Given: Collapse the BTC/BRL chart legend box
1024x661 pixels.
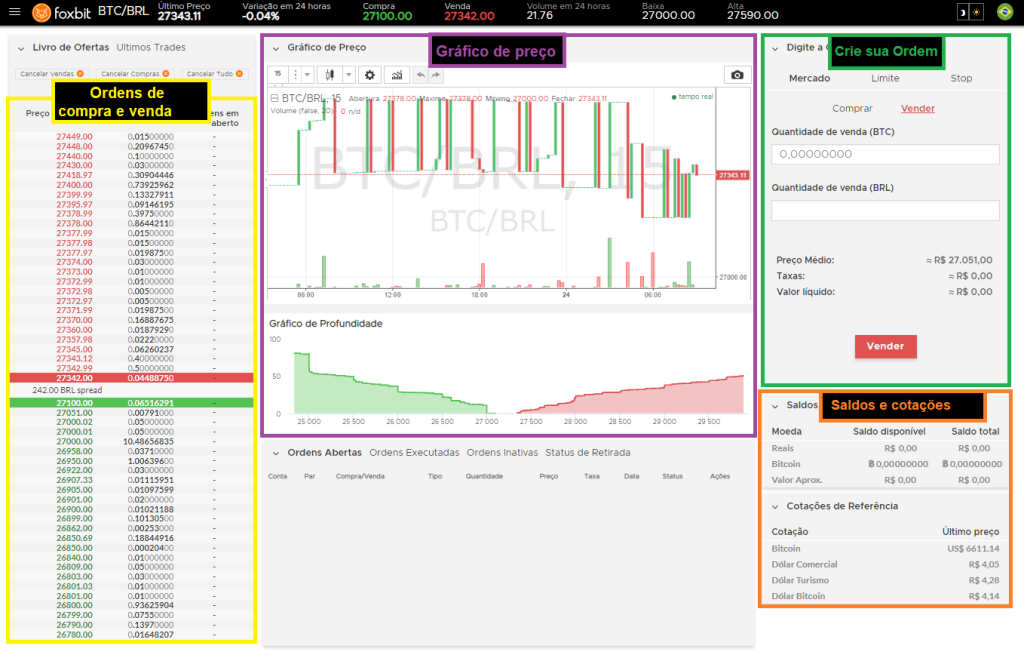Looking at the screenshot, I should (274, 98).
